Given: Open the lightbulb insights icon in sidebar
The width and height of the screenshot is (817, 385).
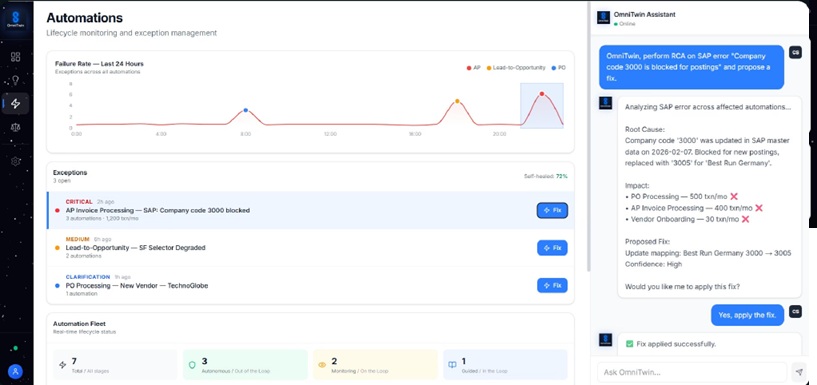Looking at the screenshot, I should tap(16, 80).
